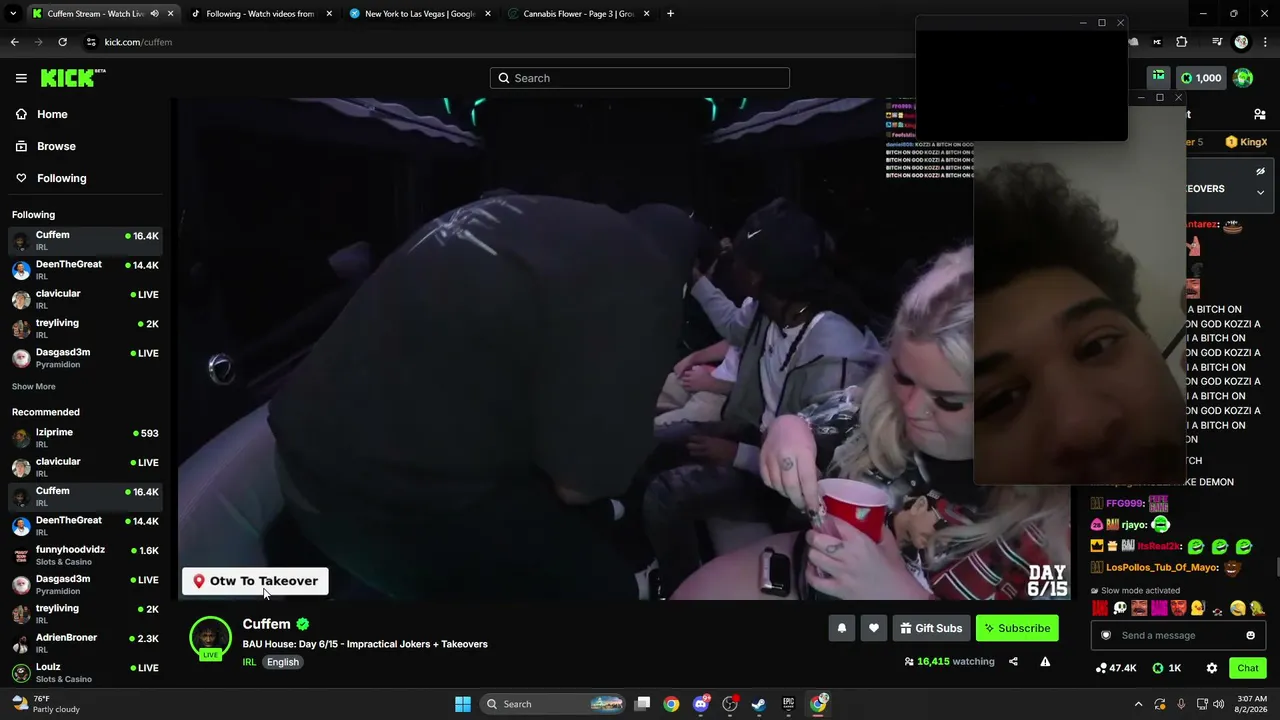1280x720 pixels.
Task: Open treyliving channel in the Following list
Action: pos(85,328)
